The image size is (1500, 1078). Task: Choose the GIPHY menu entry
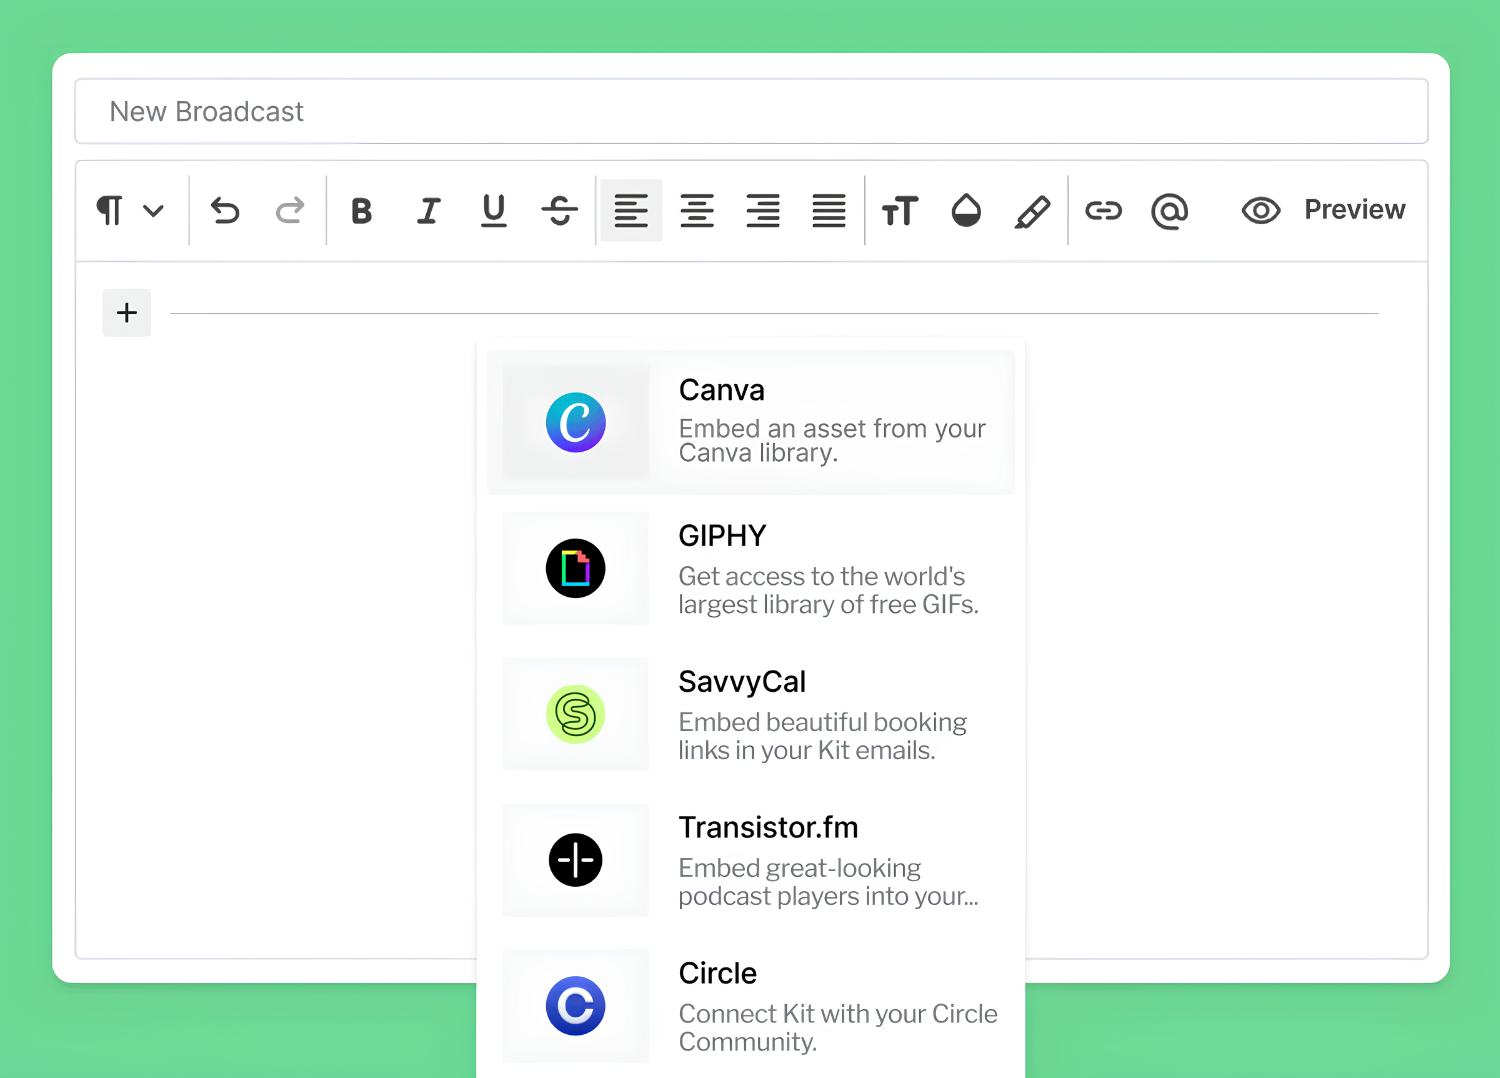pyautogui.click(x=751, y=568)
